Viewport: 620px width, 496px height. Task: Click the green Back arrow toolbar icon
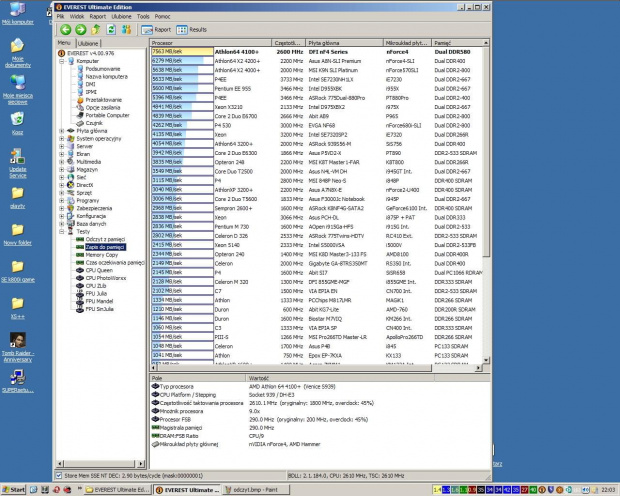click(x=66, y=29)
